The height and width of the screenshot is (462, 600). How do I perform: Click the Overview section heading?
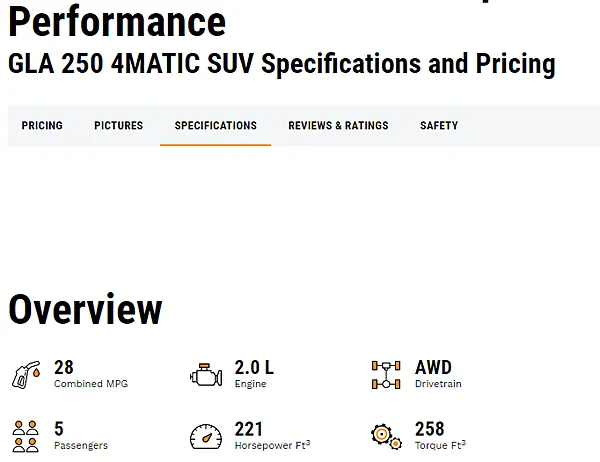pos(85,310)
